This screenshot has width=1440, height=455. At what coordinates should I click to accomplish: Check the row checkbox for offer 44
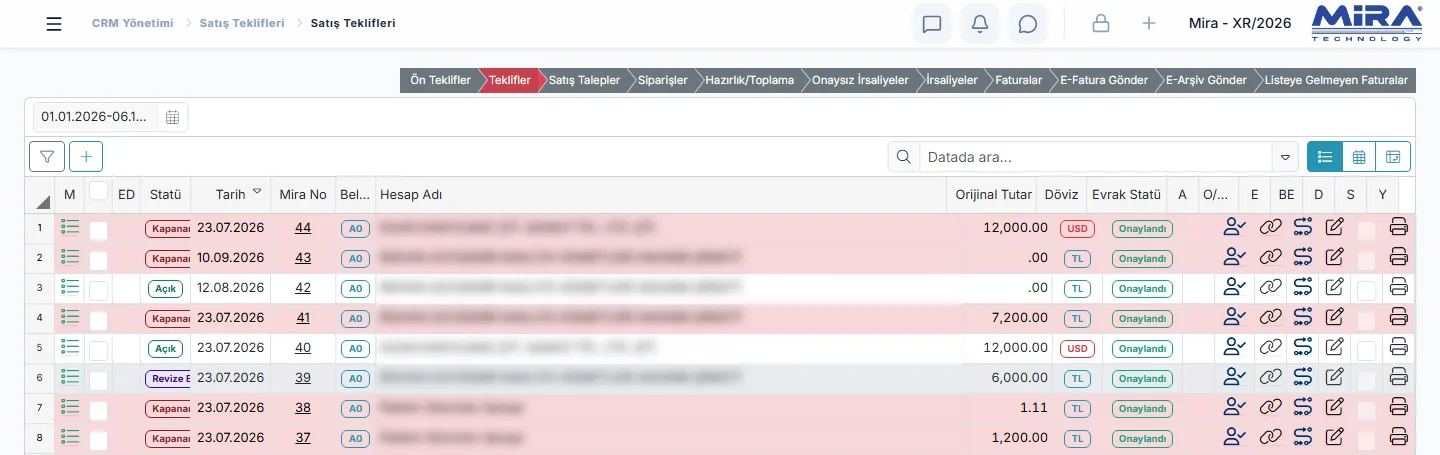tap(98, 231)
